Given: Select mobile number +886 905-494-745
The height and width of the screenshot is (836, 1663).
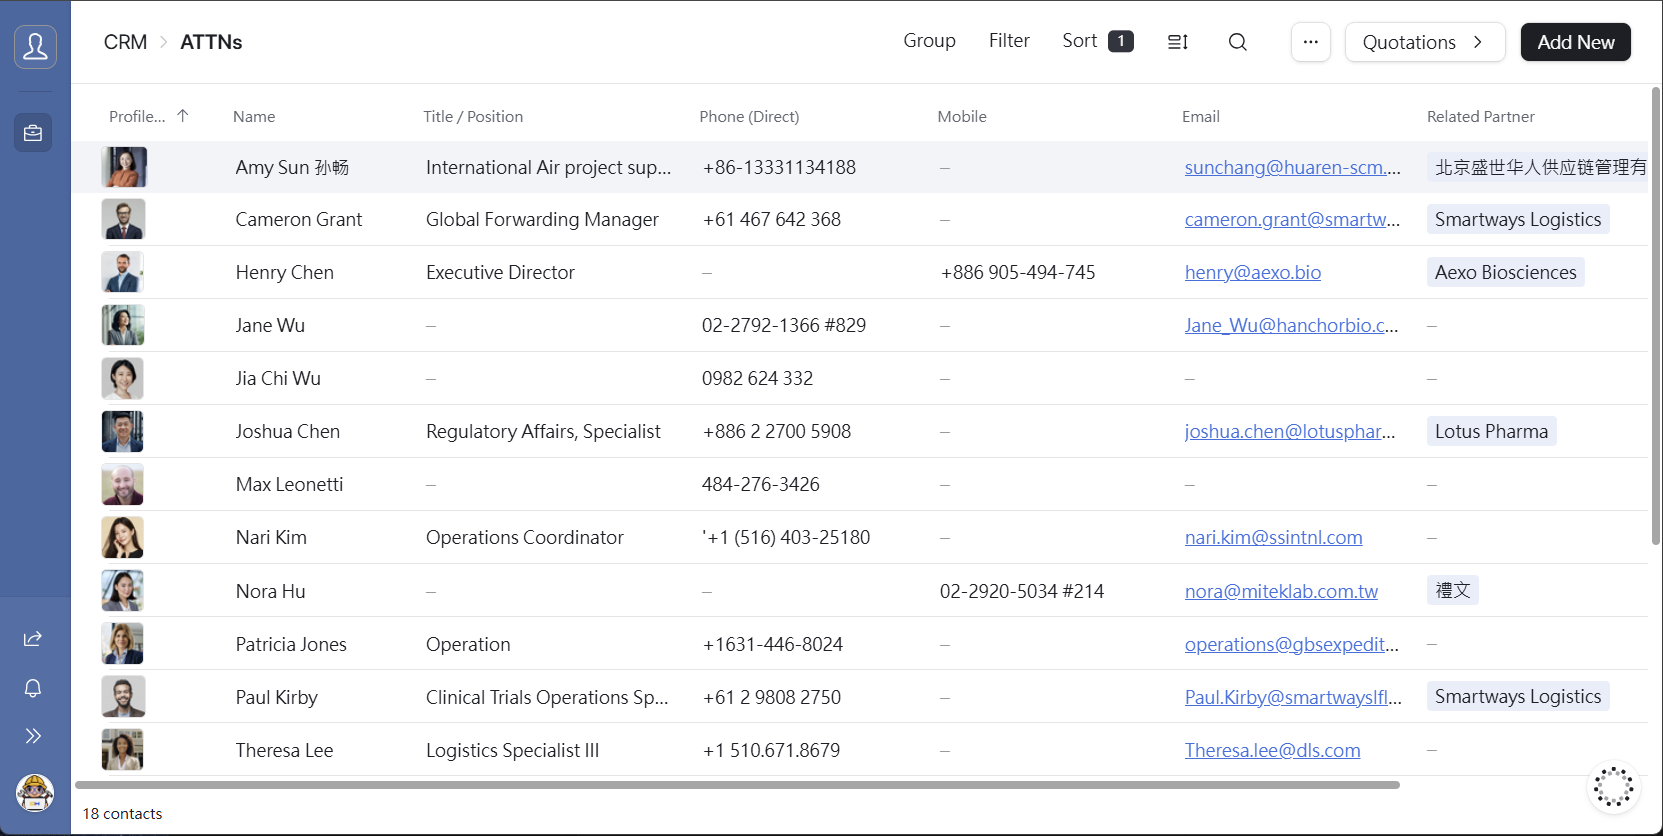Looking at the screenshot, I should (x=1018, y=272).
